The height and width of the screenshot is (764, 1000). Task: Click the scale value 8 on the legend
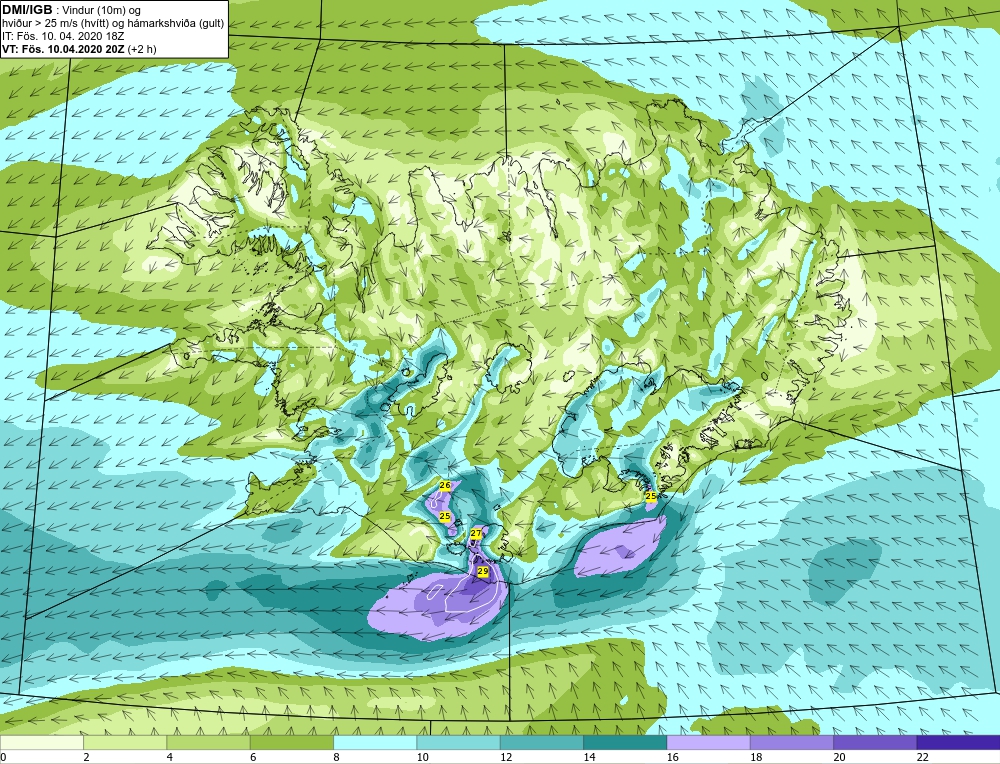pos(336,757)
